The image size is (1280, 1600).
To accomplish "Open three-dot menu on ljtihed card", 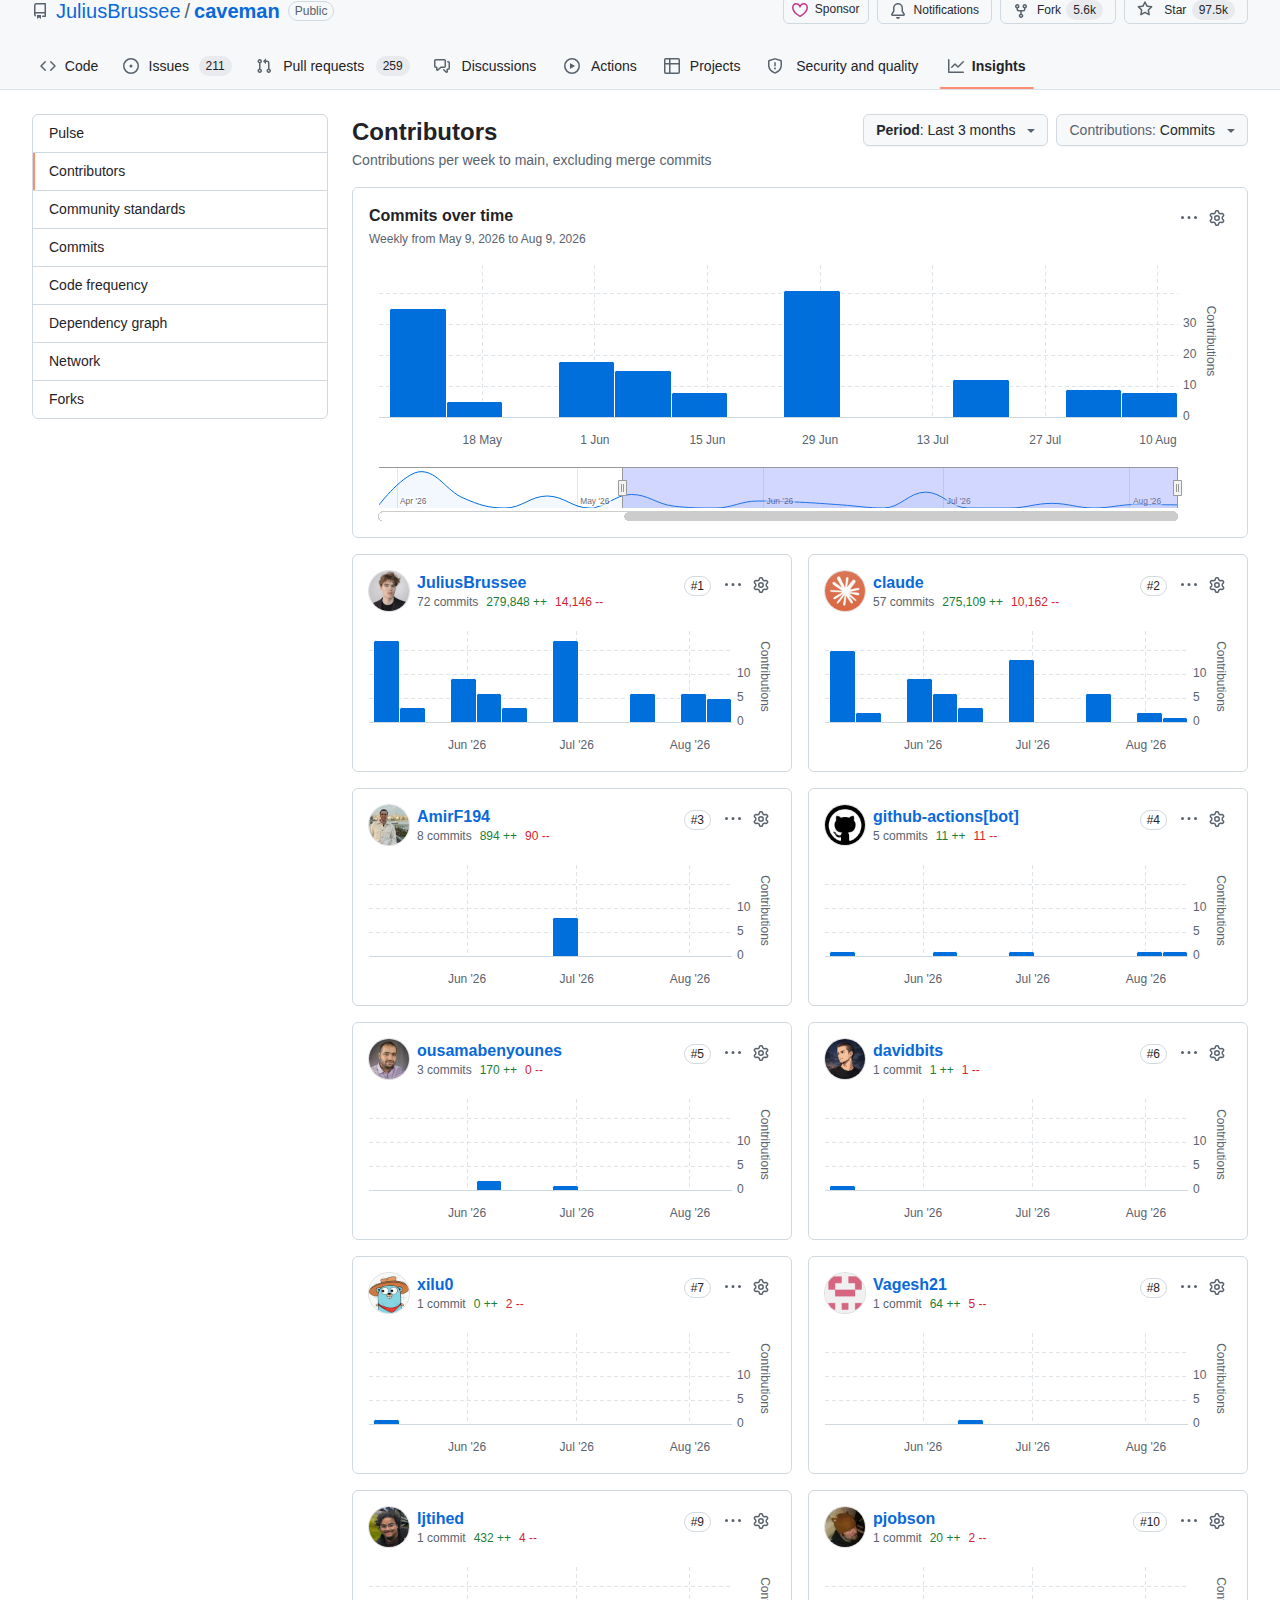I will click(x=733, y=1521).
